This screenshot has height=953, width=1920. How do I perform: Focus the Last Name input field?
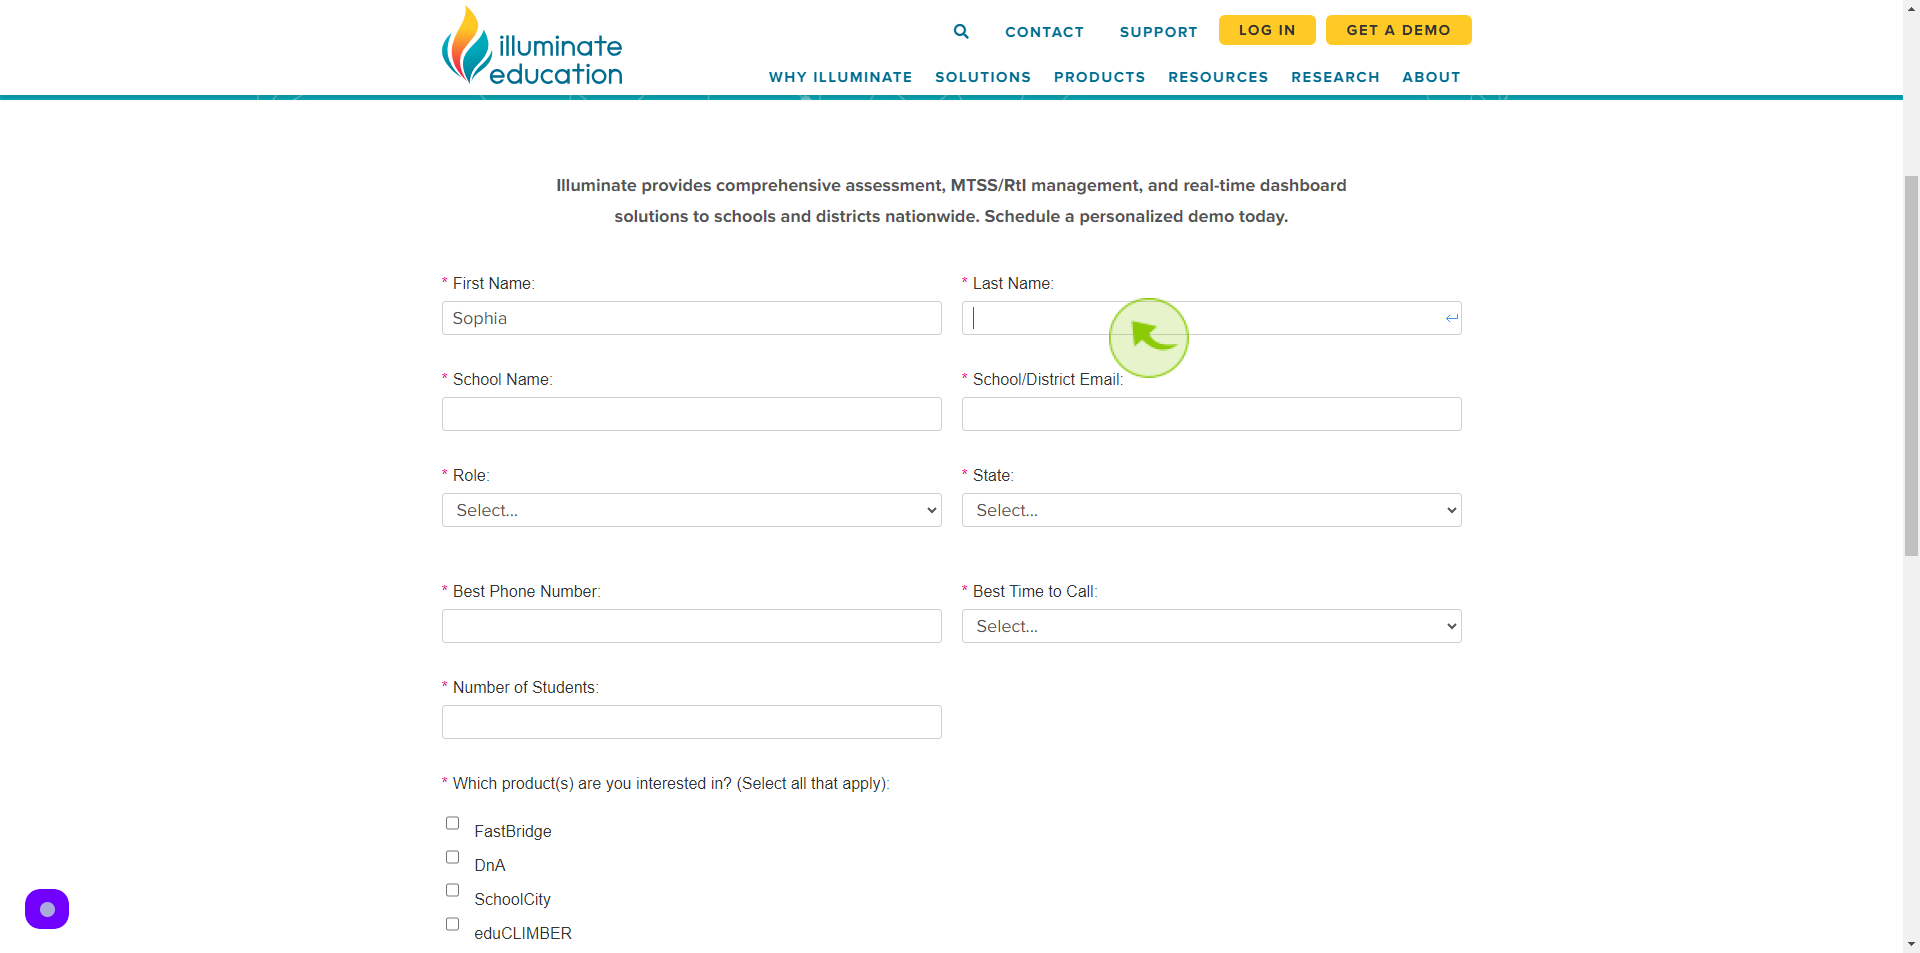1212,318
